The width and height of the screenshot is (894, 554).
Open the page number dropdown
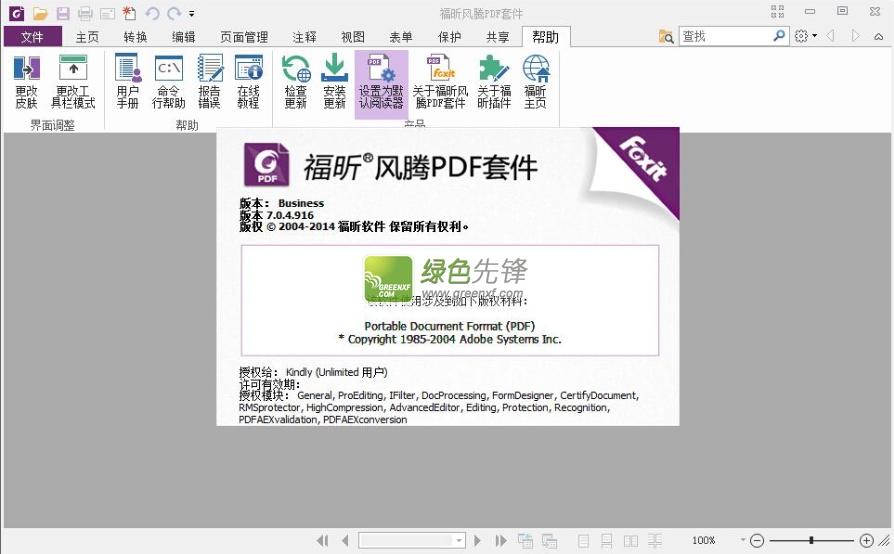pyautogui.click(x=459, y=540)
